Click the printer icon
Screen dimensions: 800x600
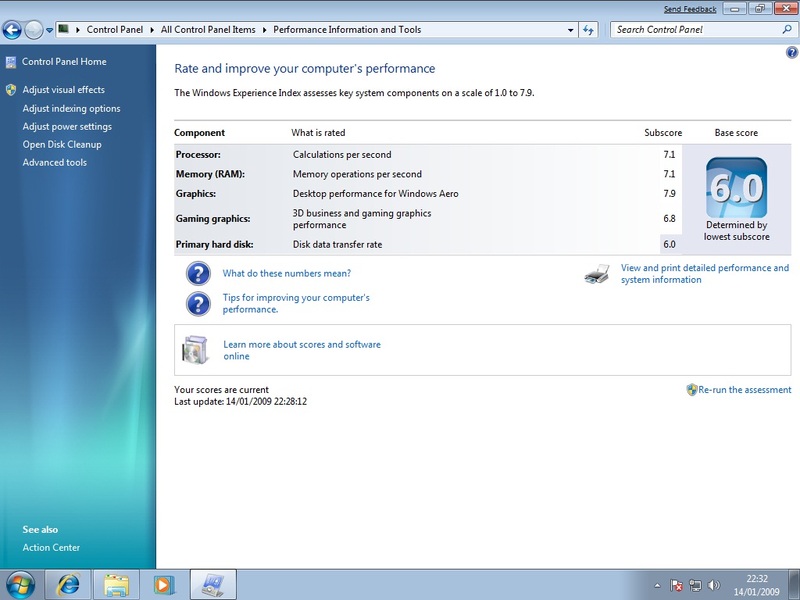[x=597, y=274]
